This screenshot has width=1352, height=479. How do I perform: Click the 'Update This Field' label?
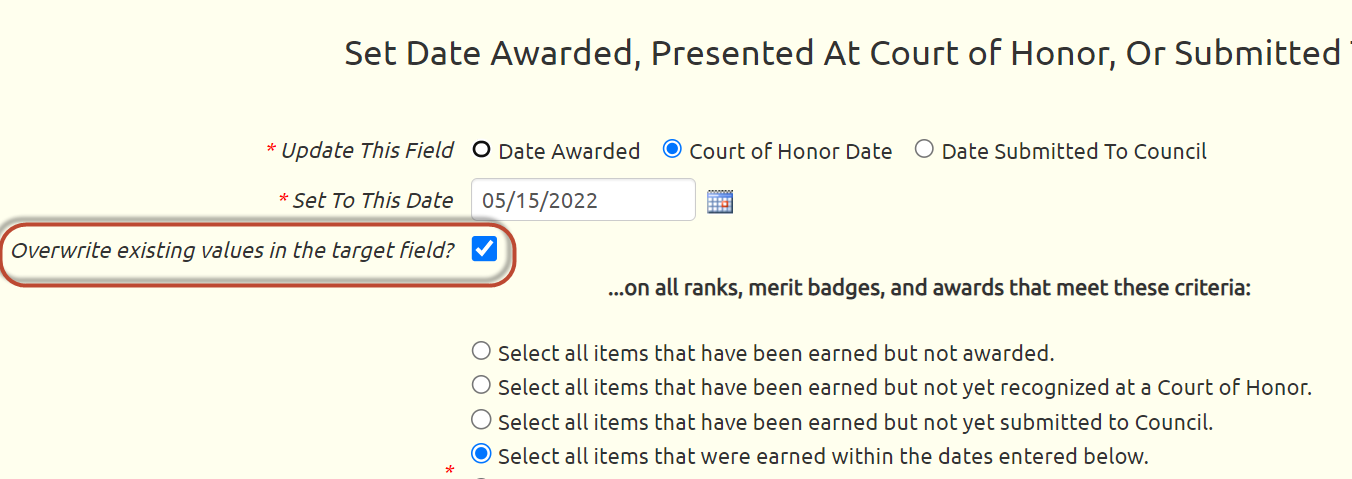[x=367, y=150]
